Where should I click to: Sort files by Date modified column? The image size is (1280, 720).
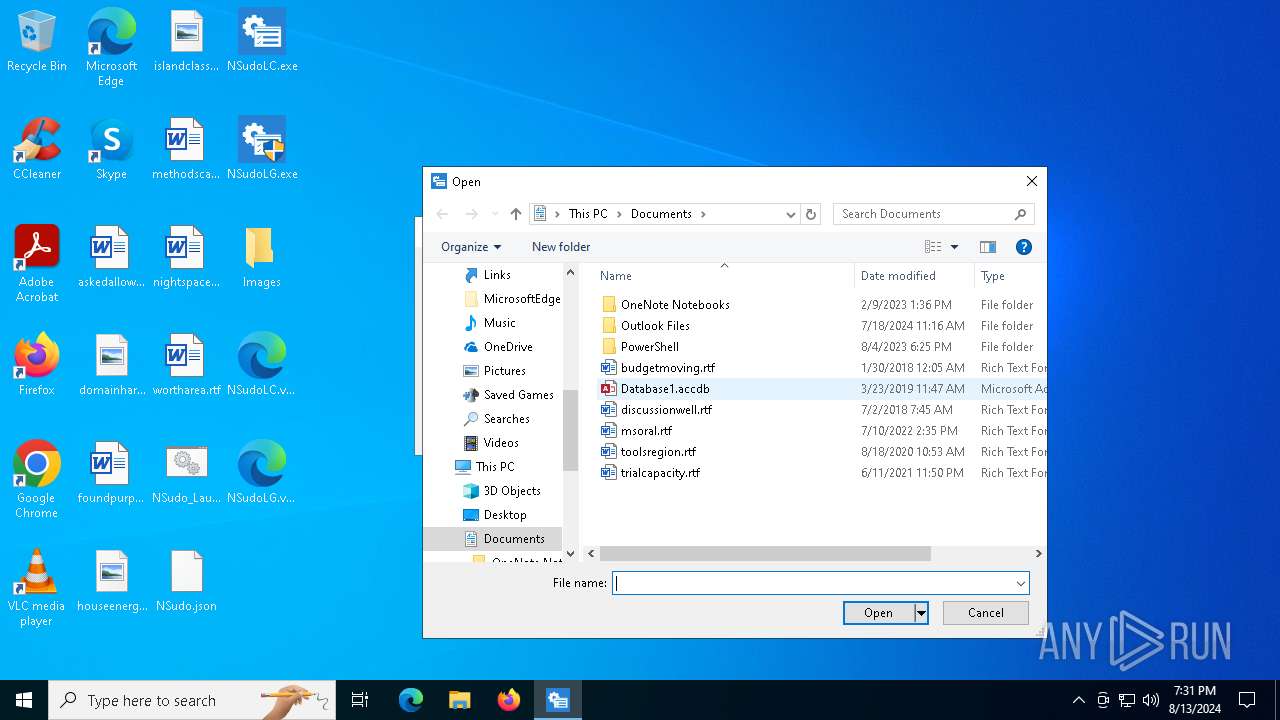point(914,276)
